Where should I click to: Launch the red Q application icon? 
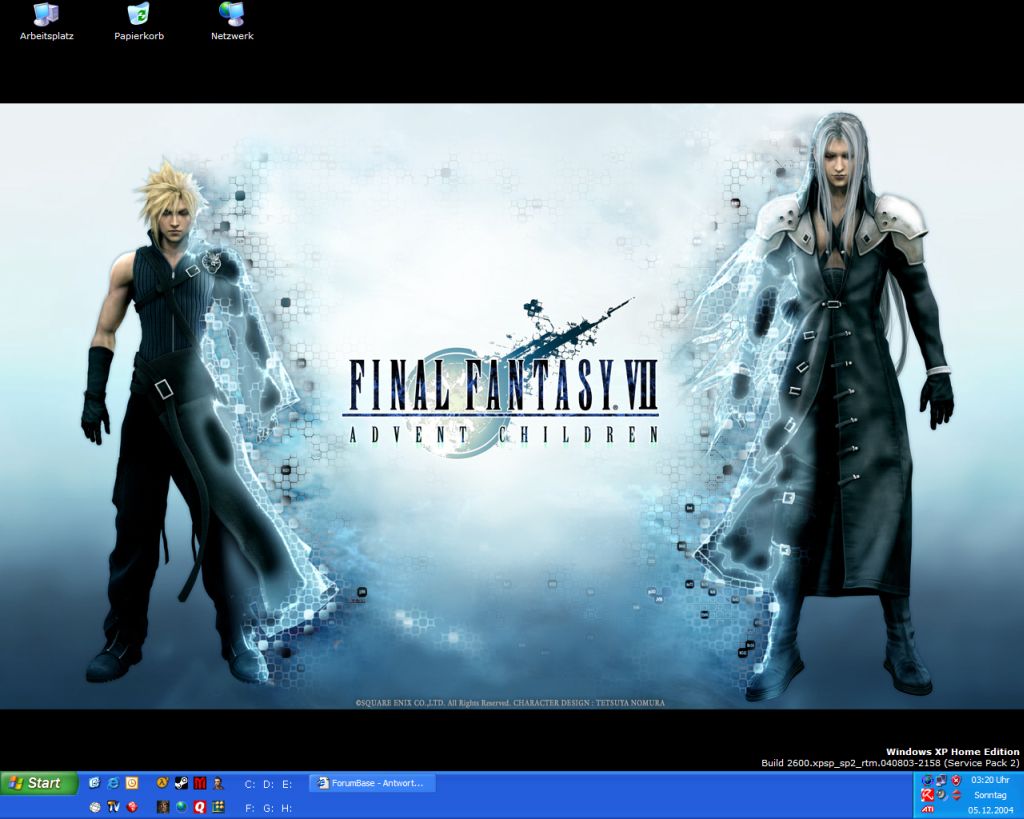point(200,807)
